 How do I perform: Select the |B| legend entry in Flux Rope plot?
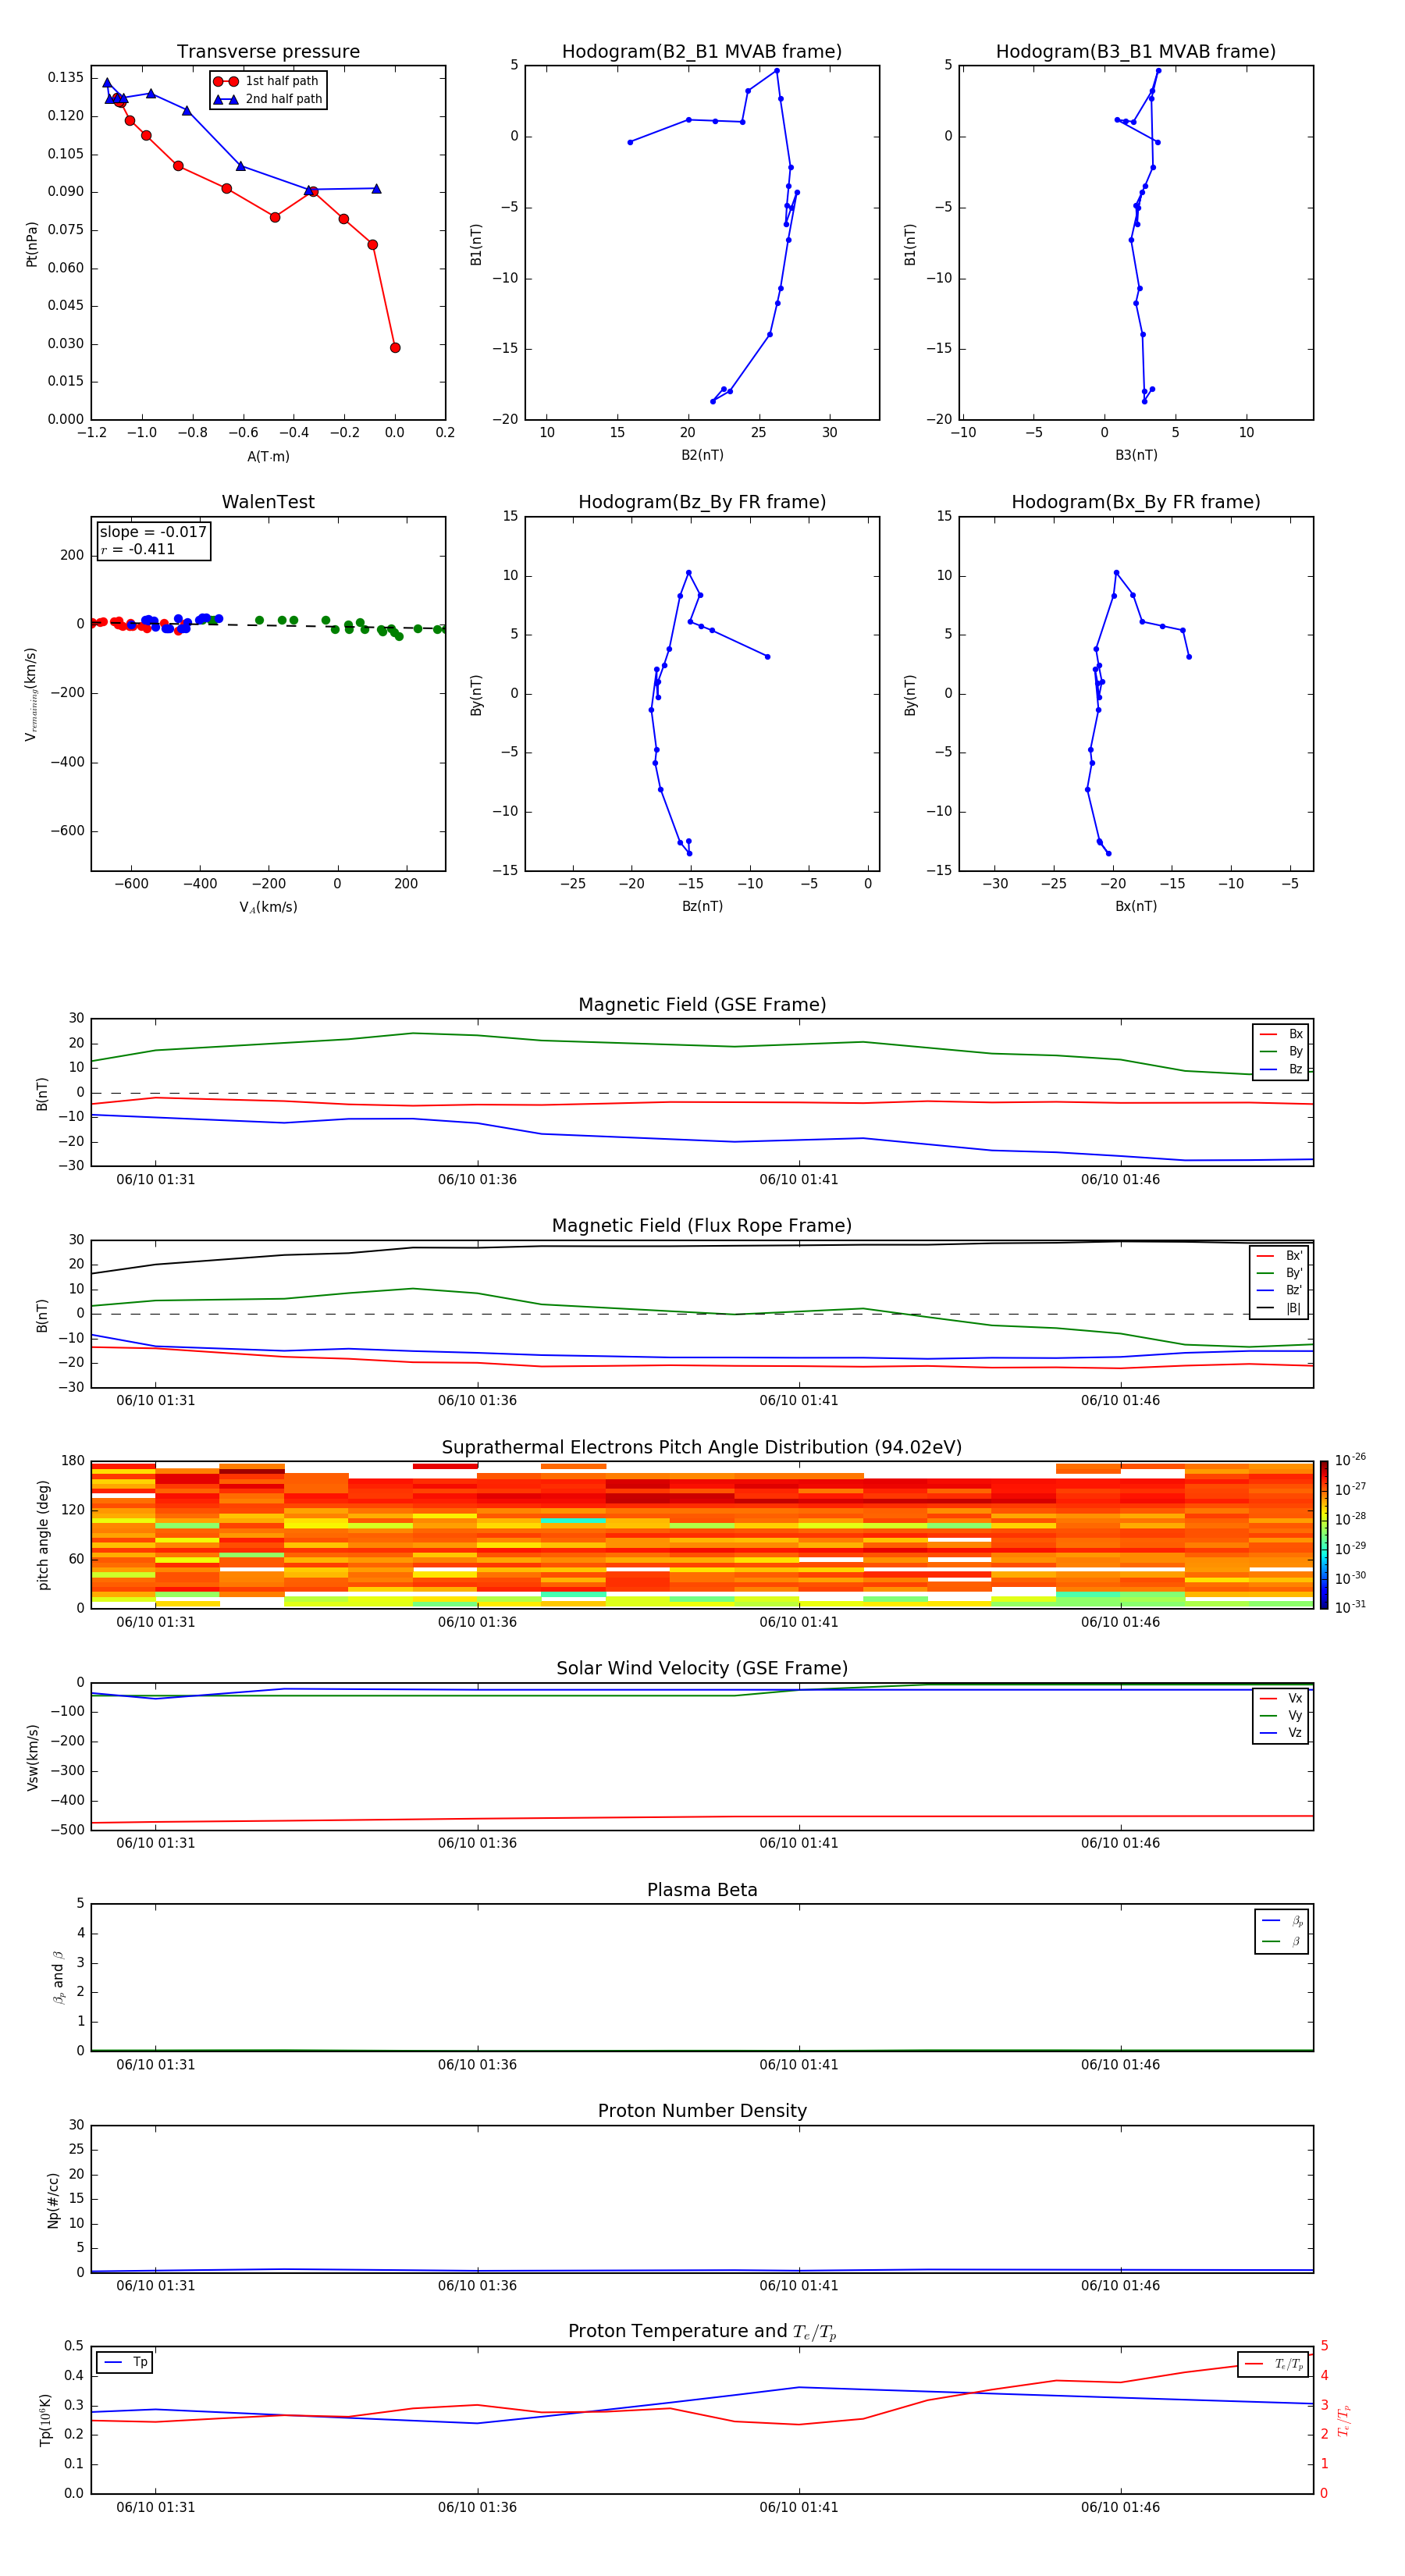click(x=1279, y=1308)
